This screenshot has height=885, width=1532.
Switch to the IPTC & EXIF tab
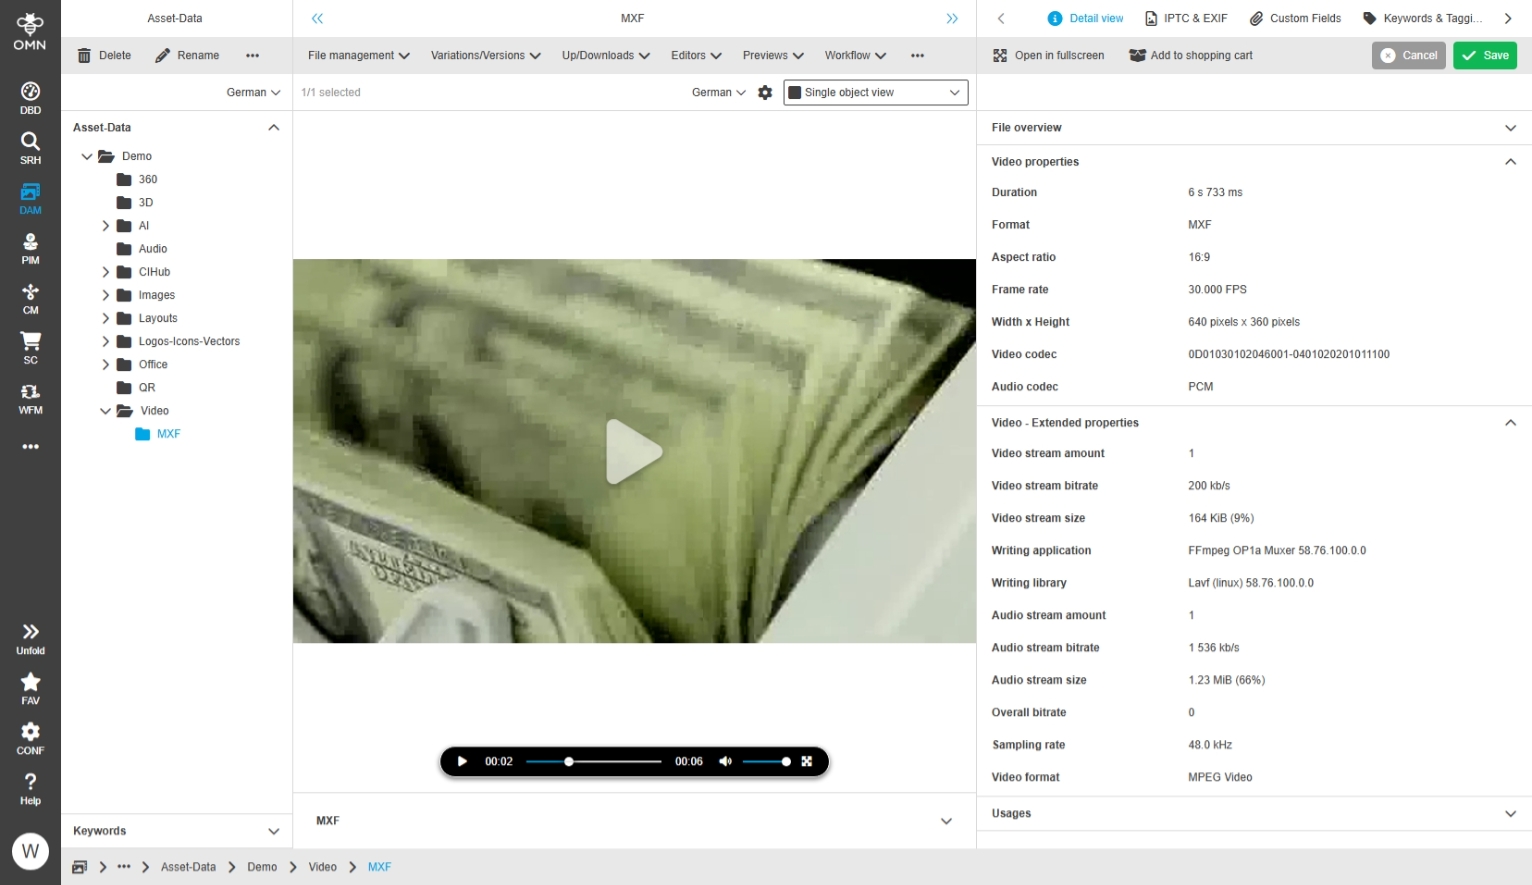(1186, 18)
